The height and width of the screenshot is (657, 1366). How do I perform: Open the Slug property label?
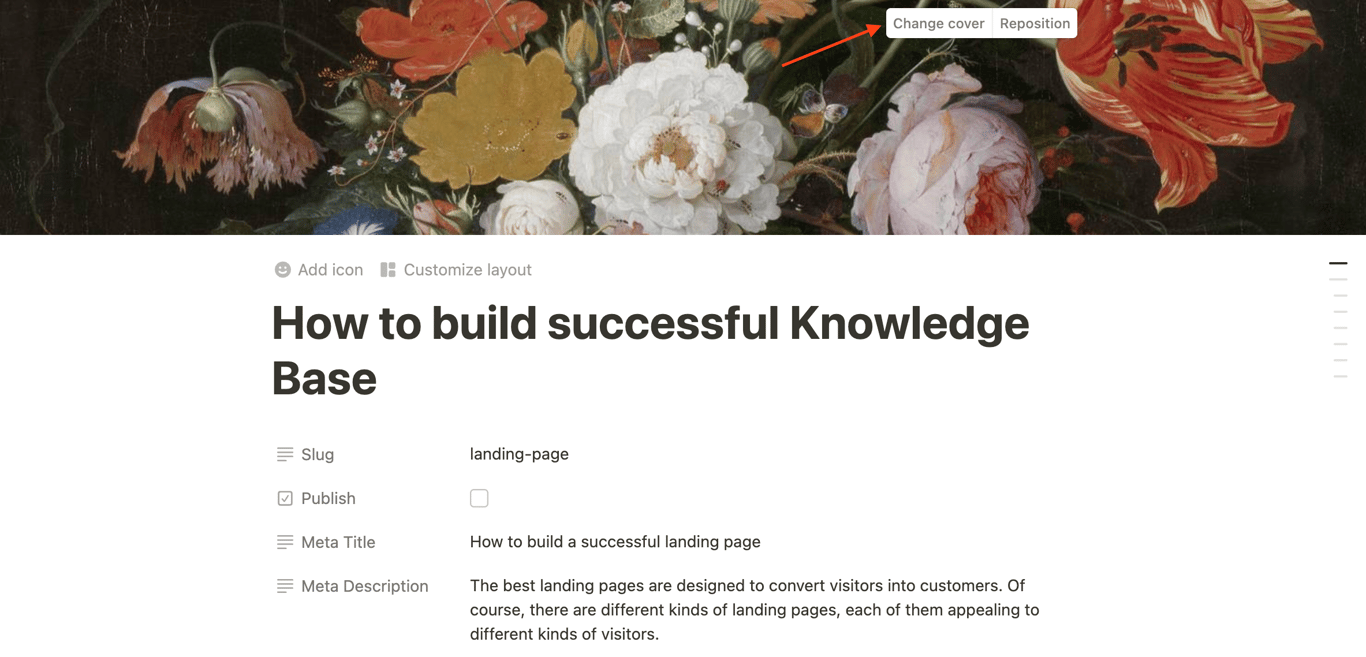point(318,454)
